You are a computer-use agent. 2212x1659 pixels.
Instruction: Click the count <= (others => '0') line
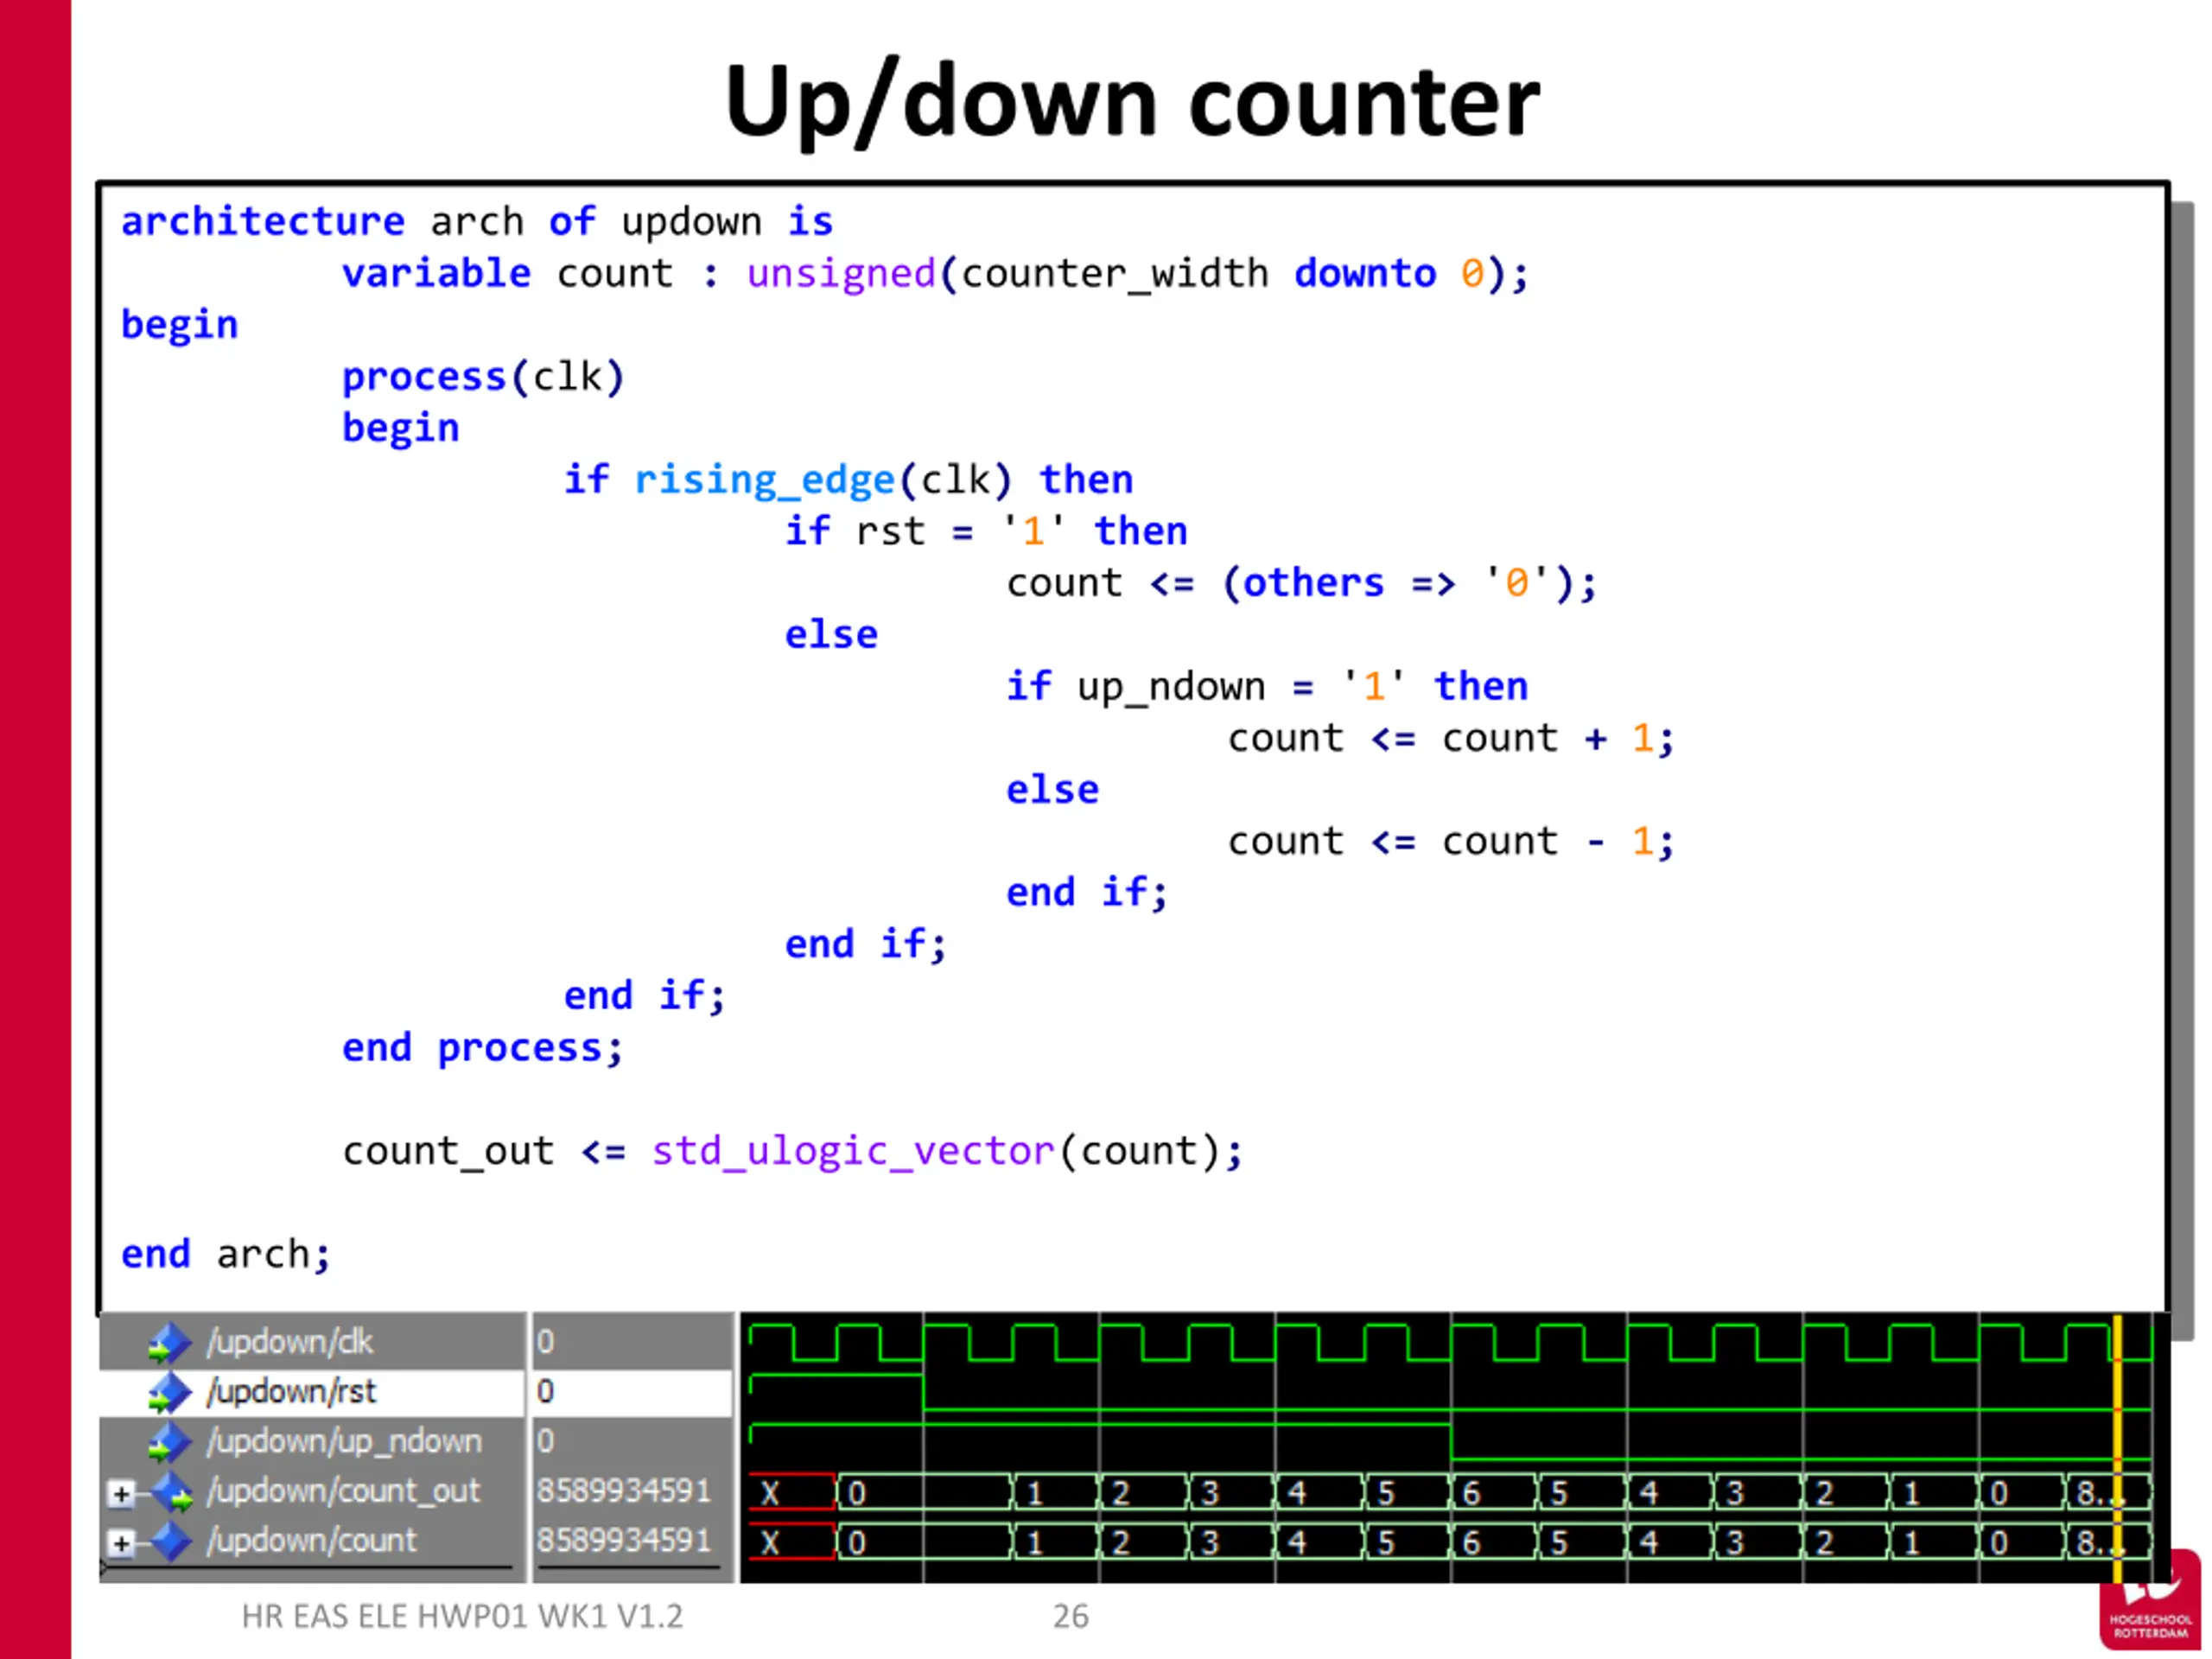pyautogui.click(x=1301, y=583)
